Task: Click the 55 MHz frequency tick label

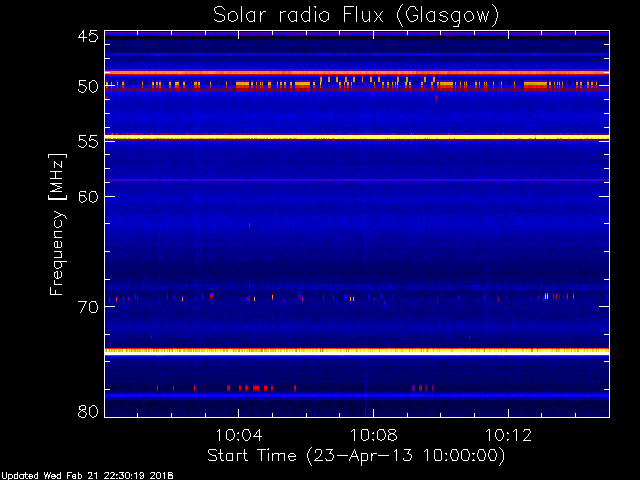Action: [87, 142]
